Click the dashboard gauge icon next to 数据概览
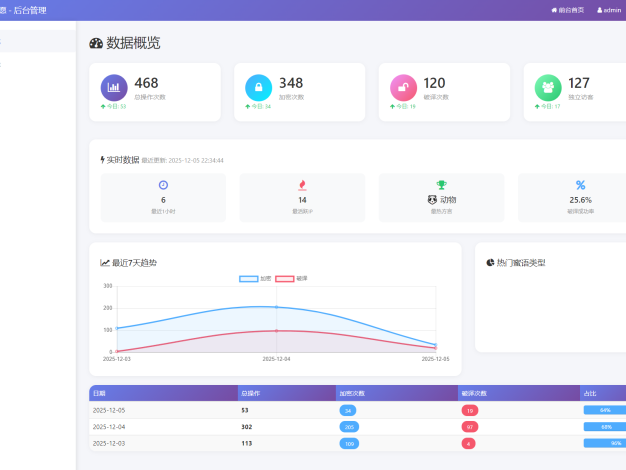 (x=96, y=43)
